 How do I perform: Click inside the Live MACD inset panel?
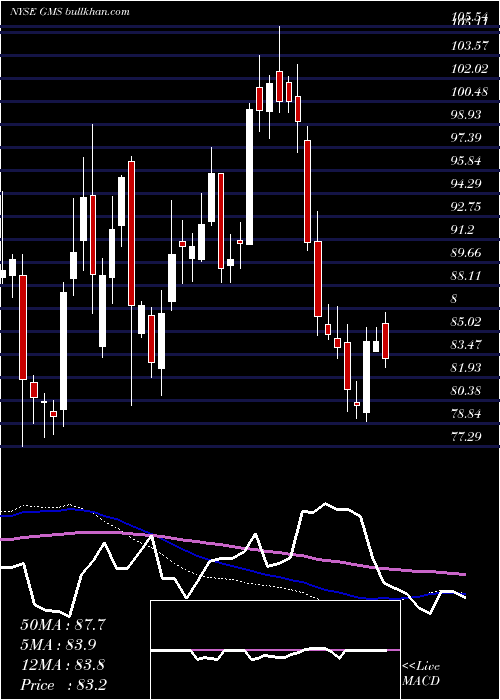275,650
